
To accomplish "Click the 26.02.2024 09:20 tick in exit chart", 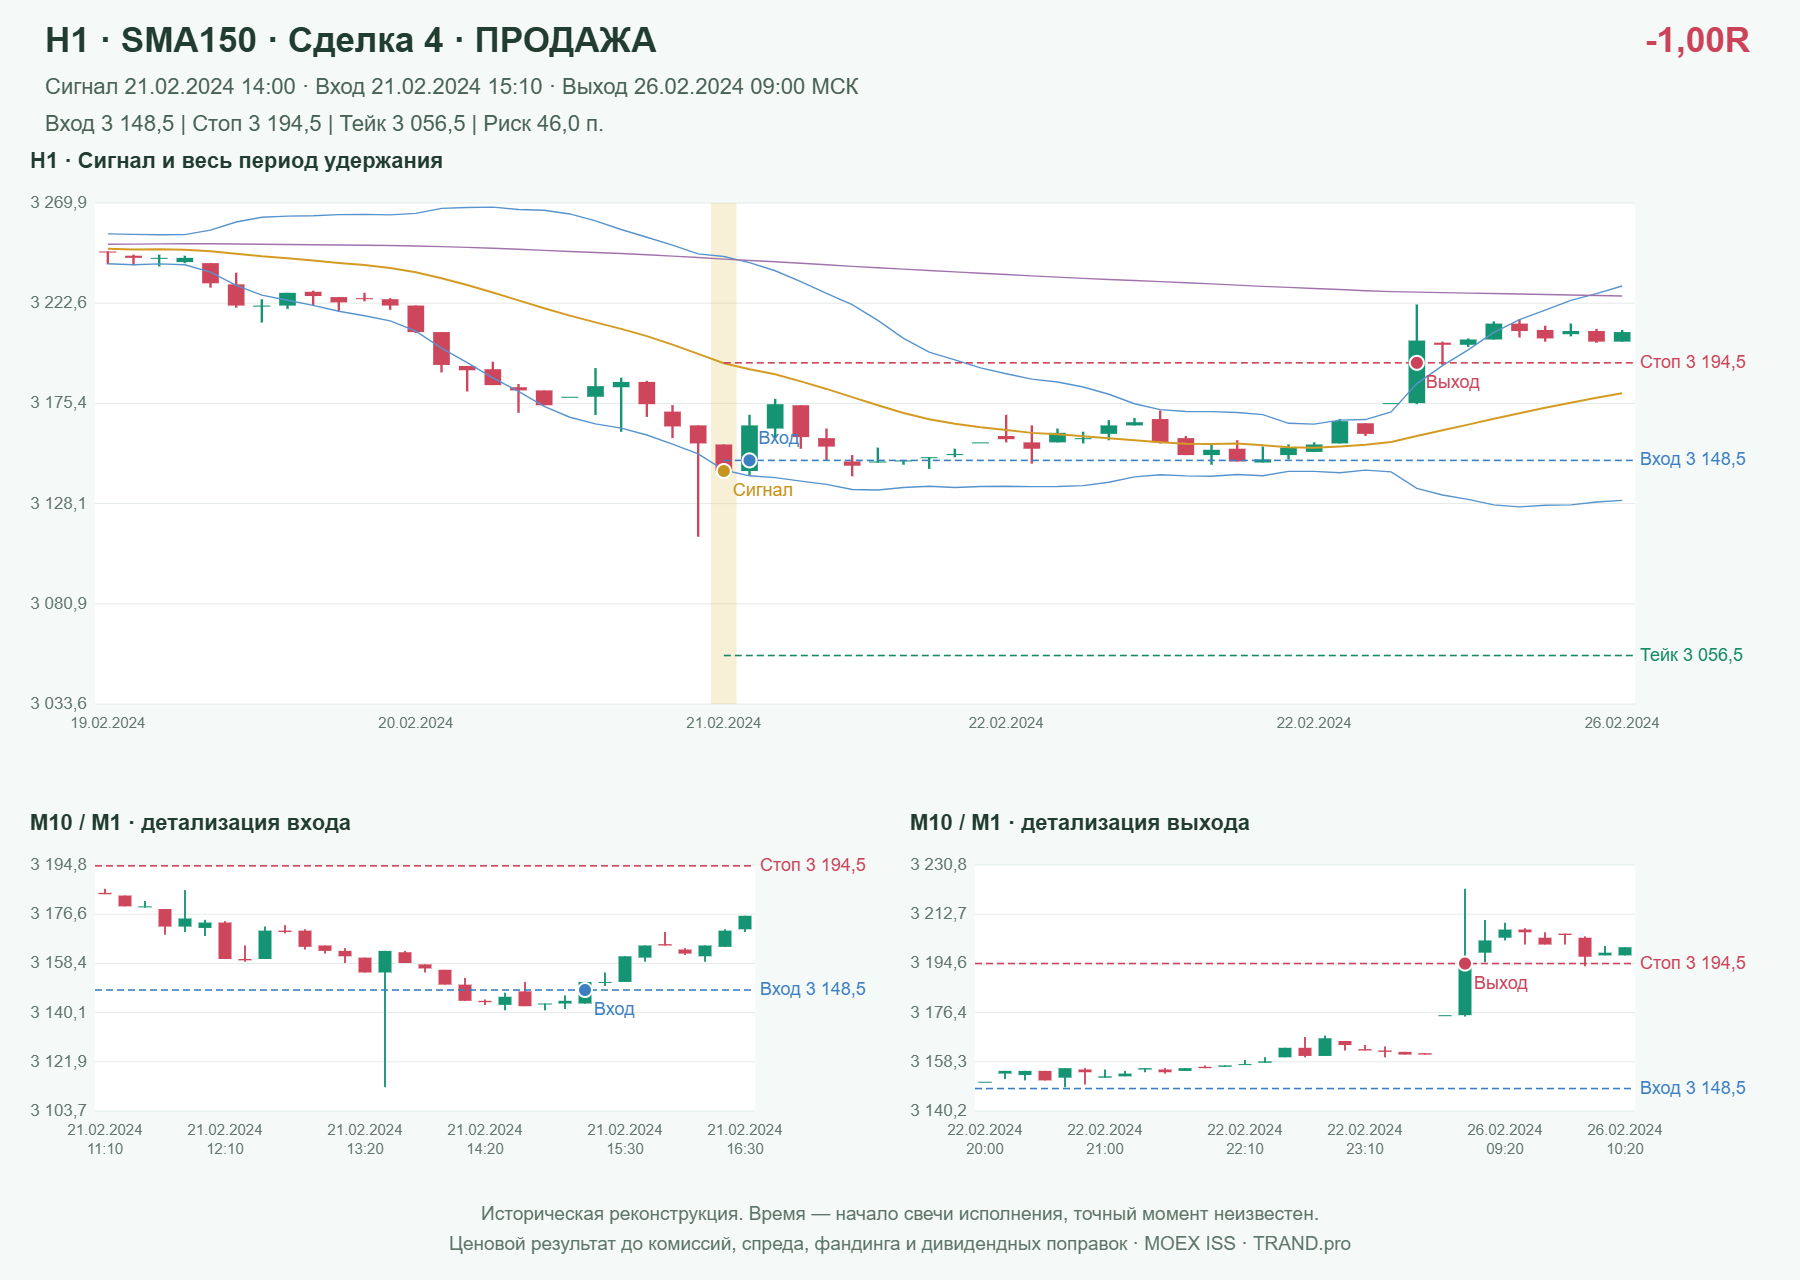I will (1505, 1139).
